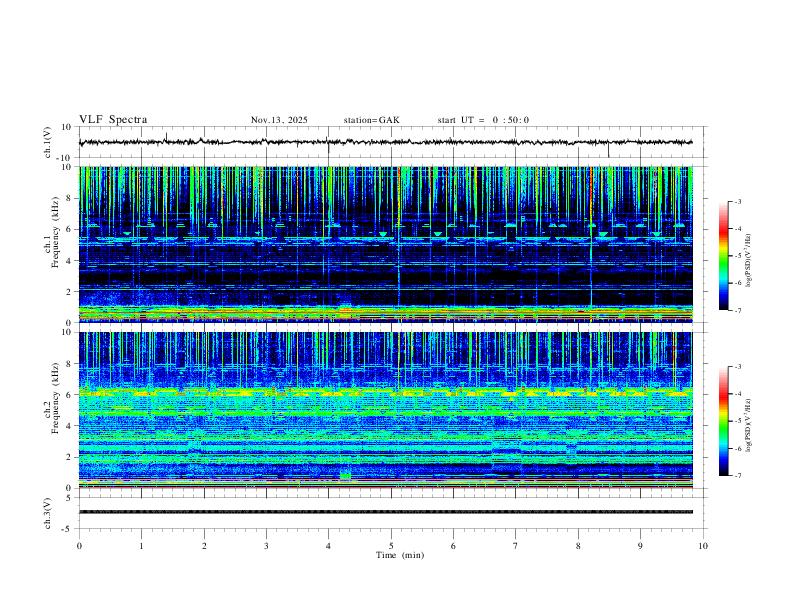Click the upper PSD color scale bar
Image resolution: width=792 pixels, height=612 pixels.
coord(723,256)
